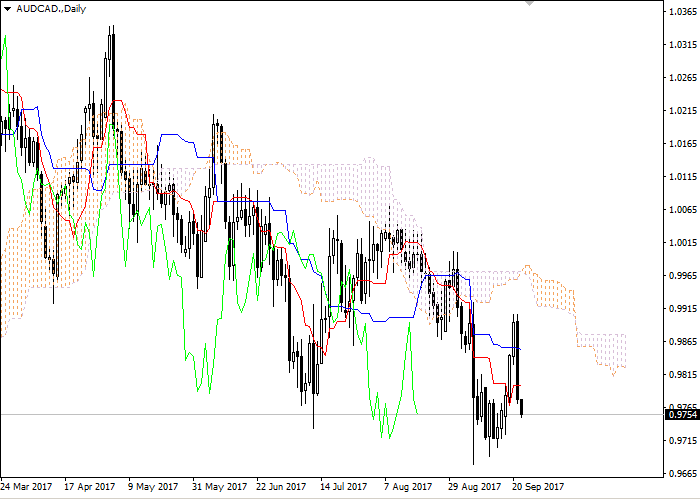The height and width of the screenshot is (500, 700).
Task: Click the 24 Mar 2017 date label
Action: 26,487
